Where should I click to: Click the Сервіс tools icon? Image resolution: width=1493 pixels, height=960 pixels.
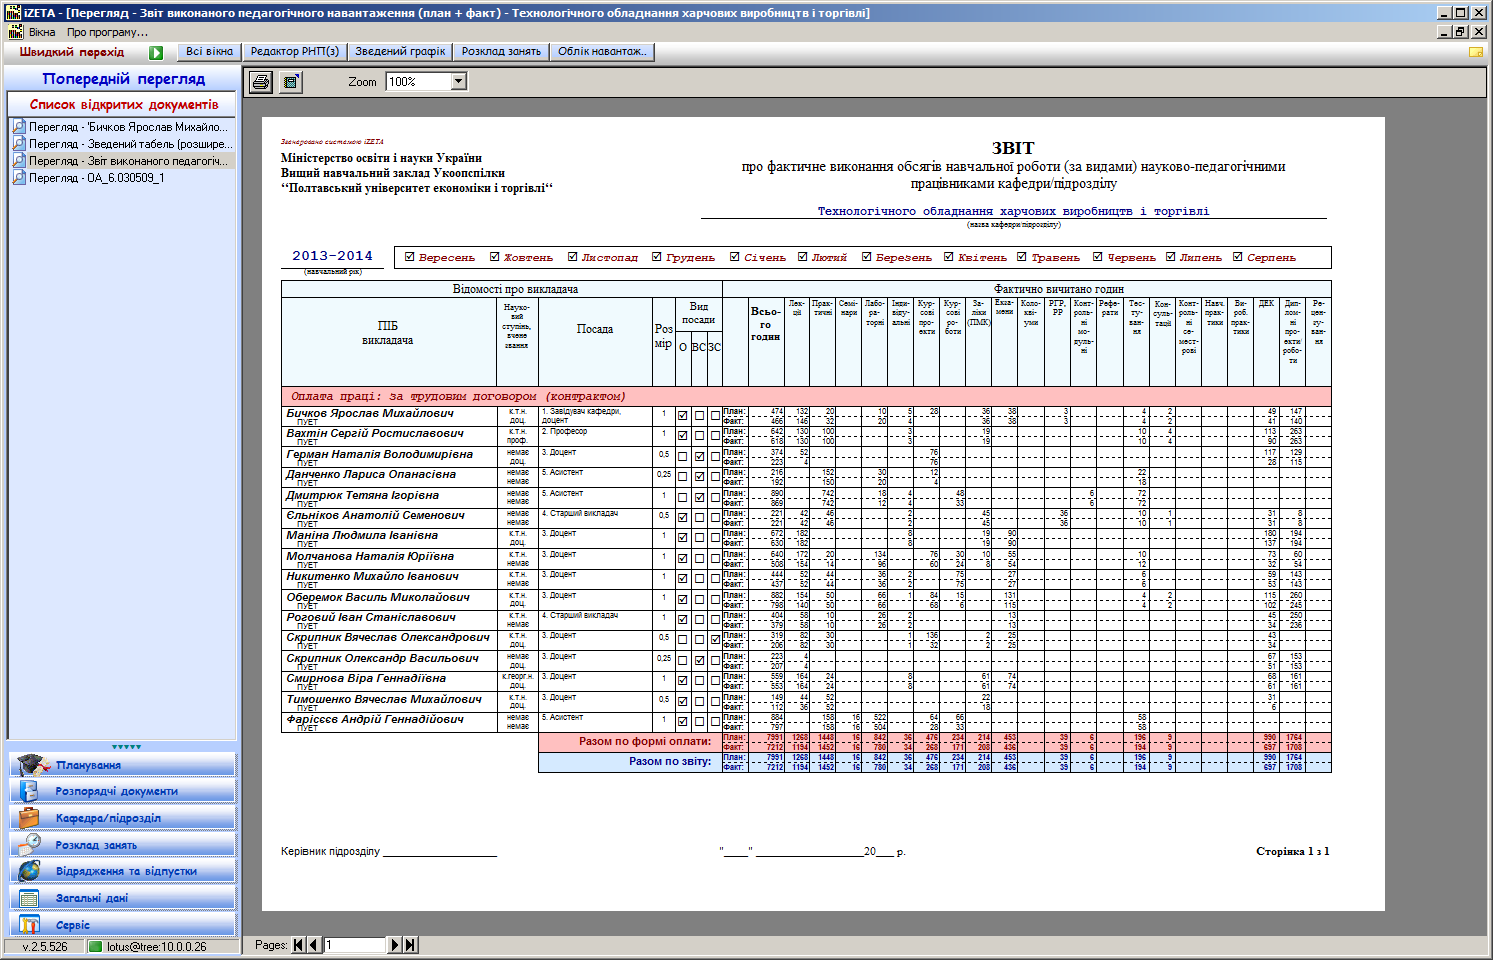[29, 925]
